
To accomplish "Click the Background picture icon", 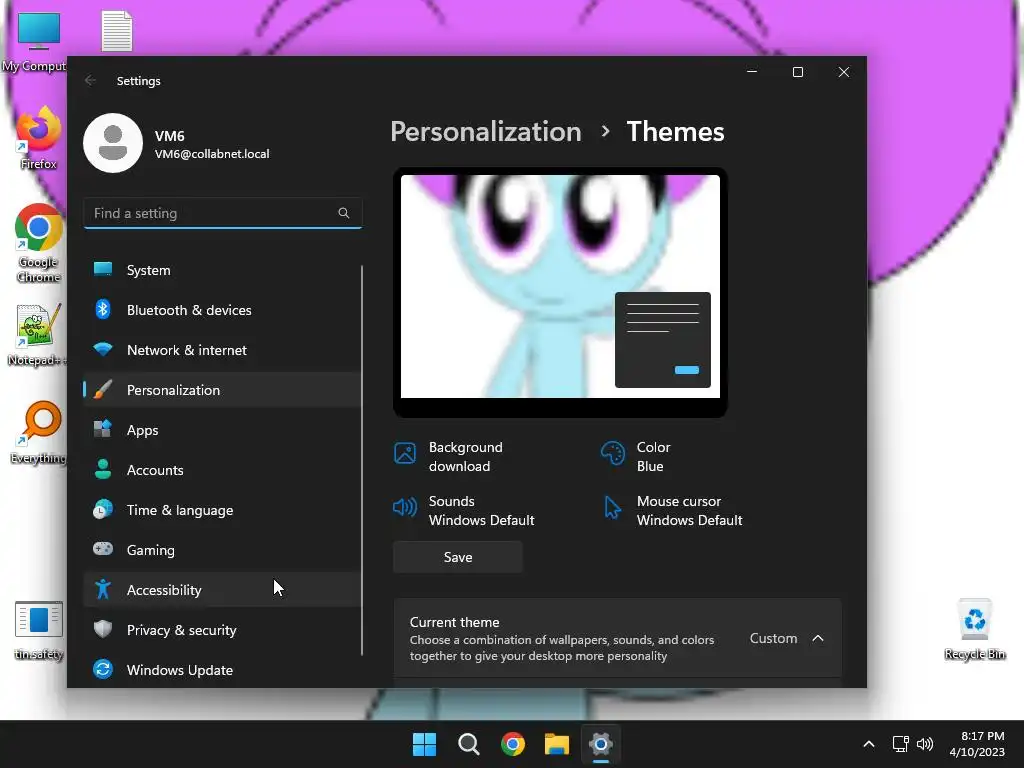I will (x=405, y=453).
